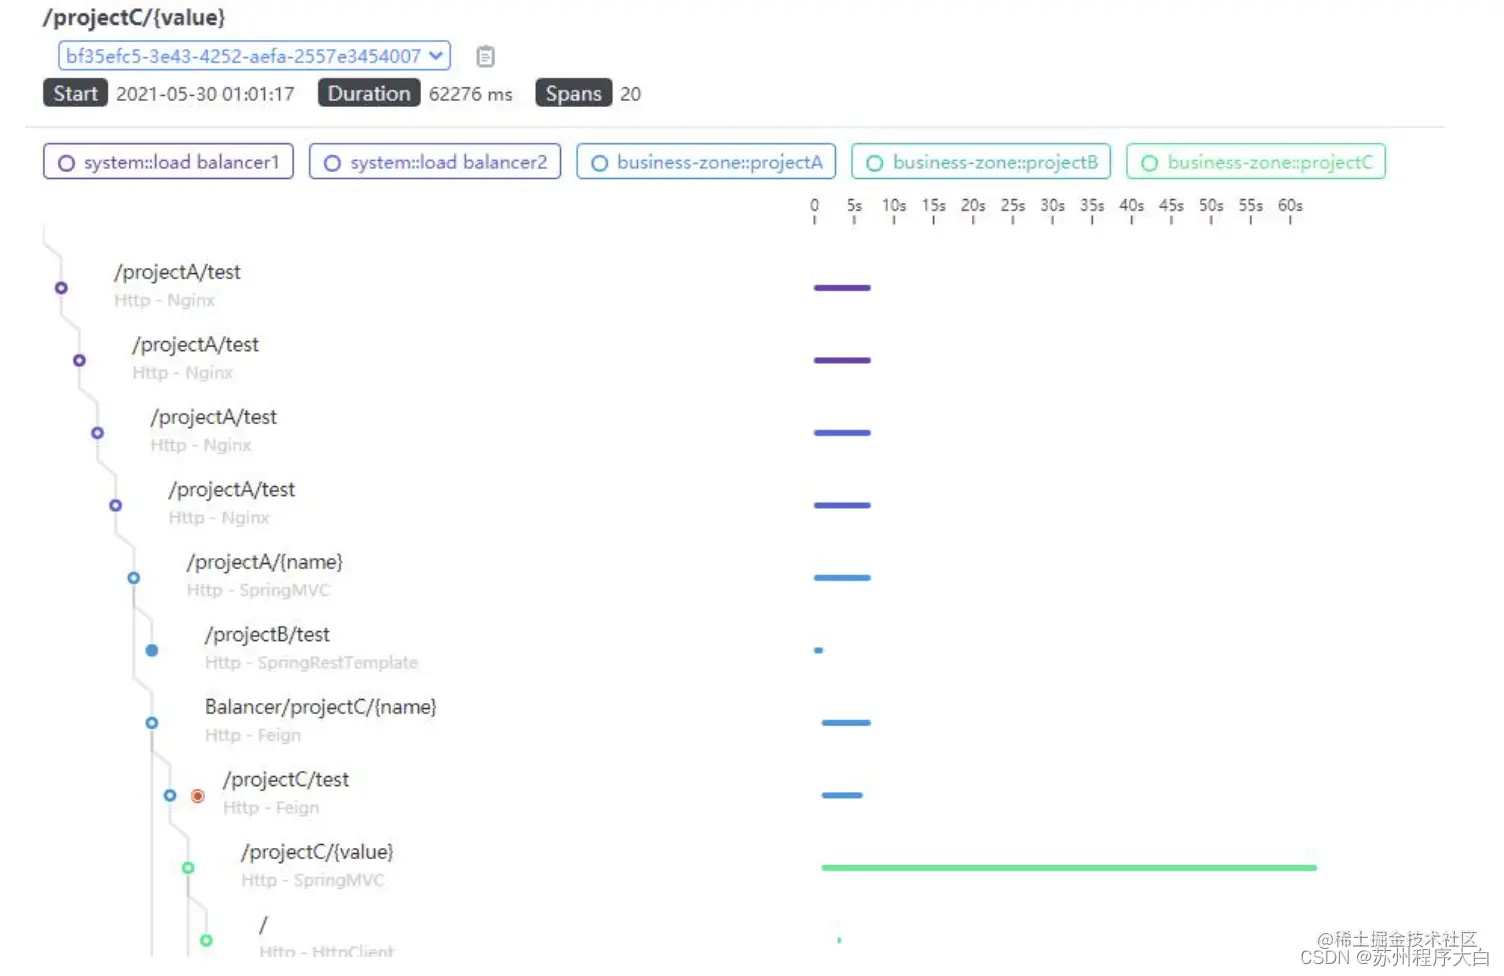The height and width of the screenshot is (976, 1504).
Task: Select the blue /projectC/test span node circle
Action: (170, 795)
